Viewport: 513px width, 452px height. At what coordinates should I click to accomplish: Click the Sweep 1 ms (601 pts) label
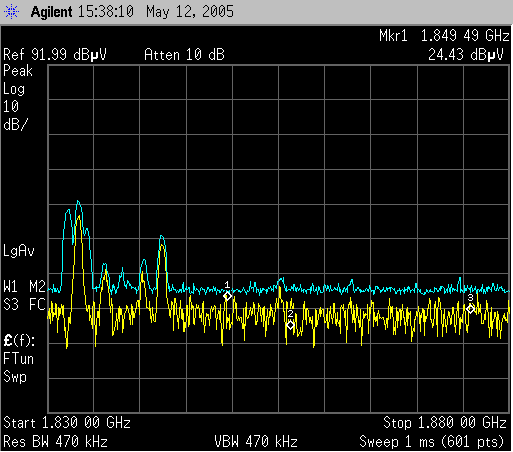431,442
